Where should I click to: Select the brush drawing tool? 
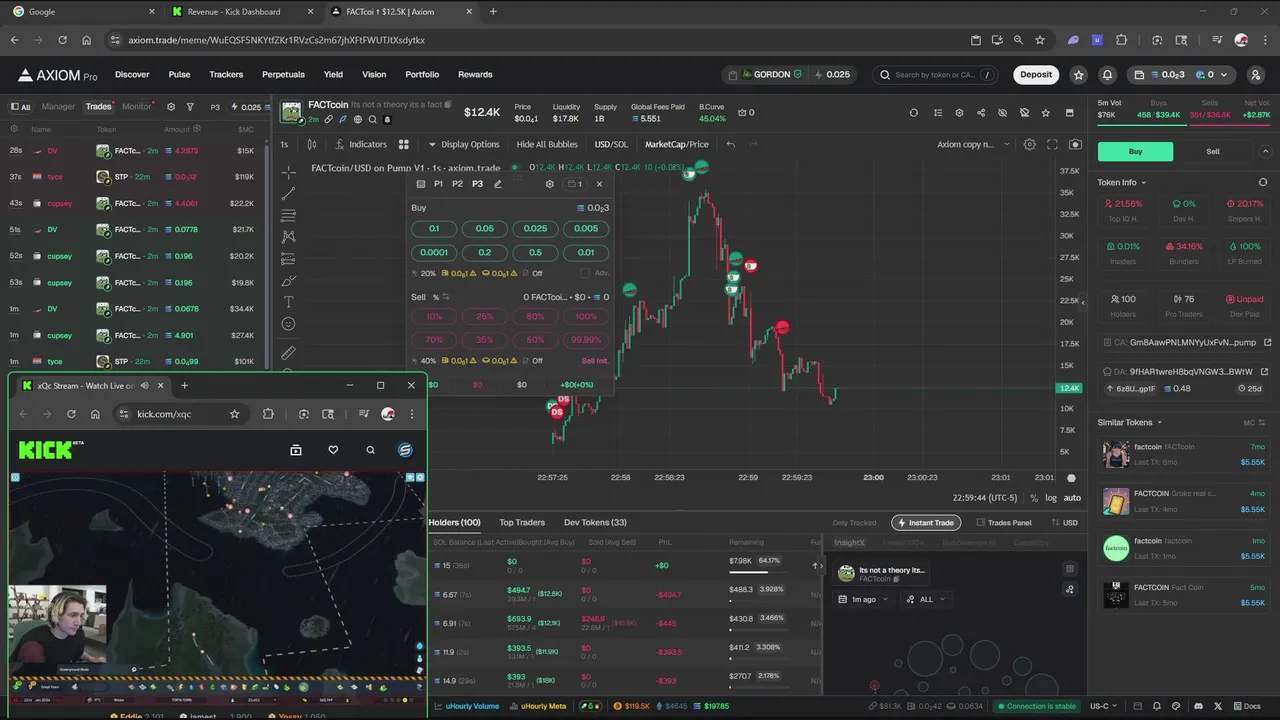point(289,280)
